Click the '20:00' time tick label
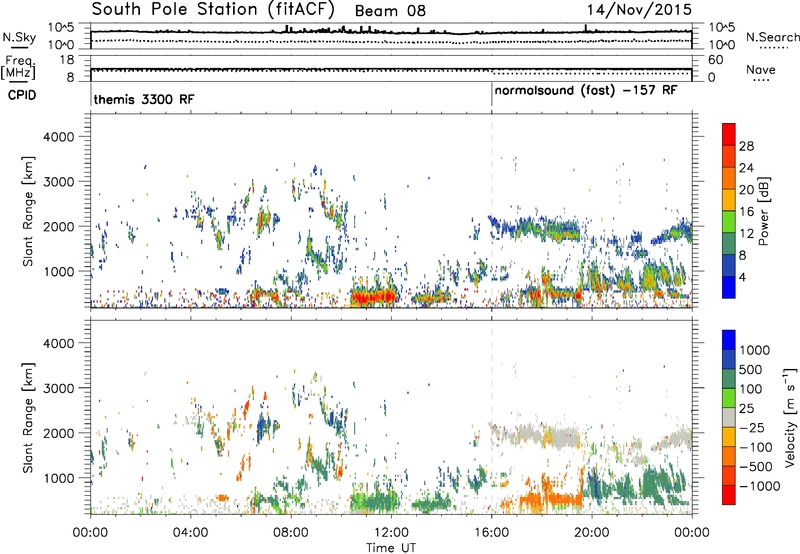 point(592,533)
